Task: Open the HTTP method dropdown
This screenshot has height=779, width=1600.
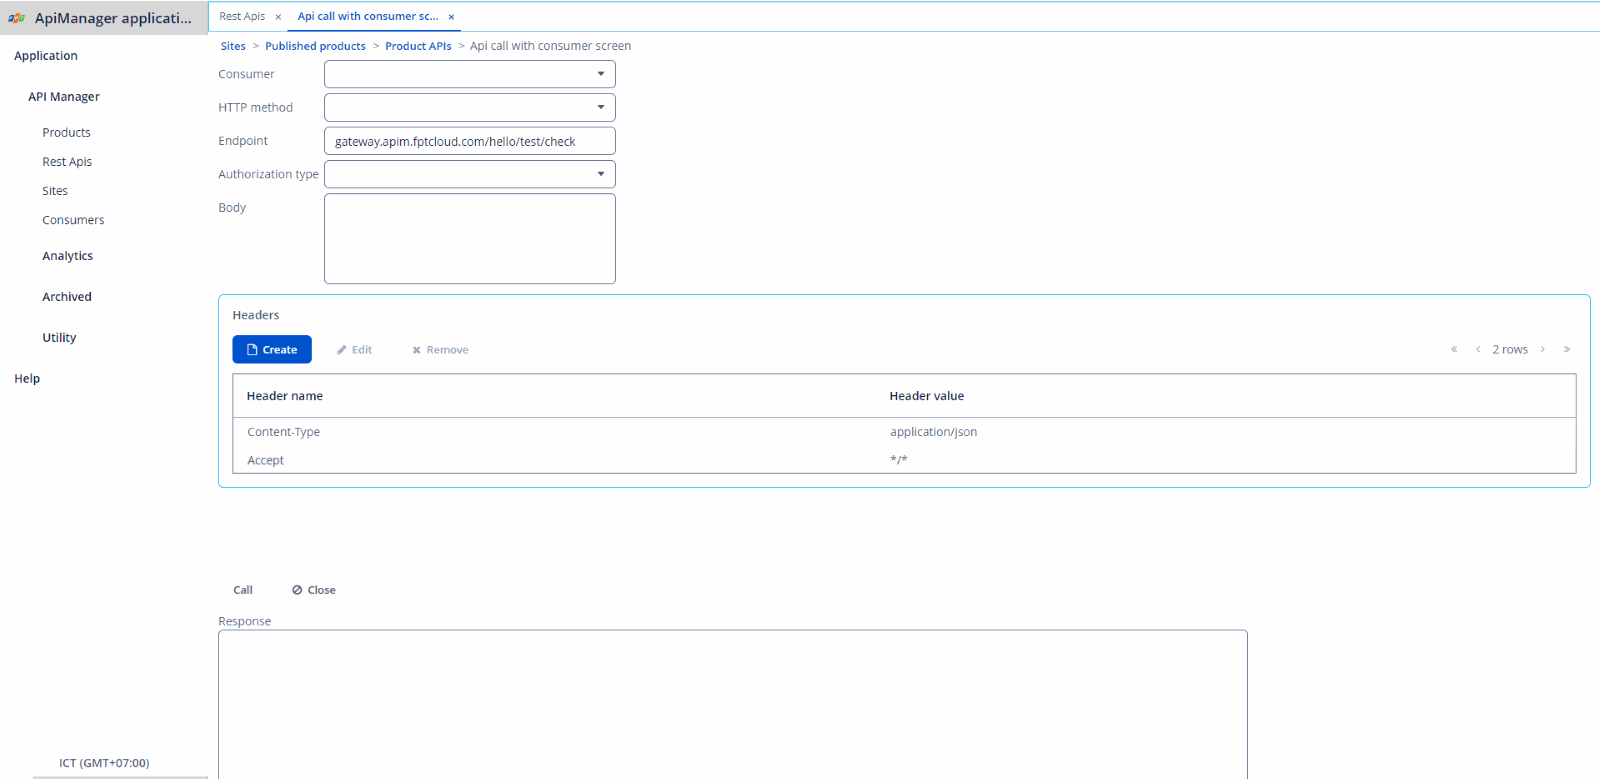Action: (x=469, y=107)
